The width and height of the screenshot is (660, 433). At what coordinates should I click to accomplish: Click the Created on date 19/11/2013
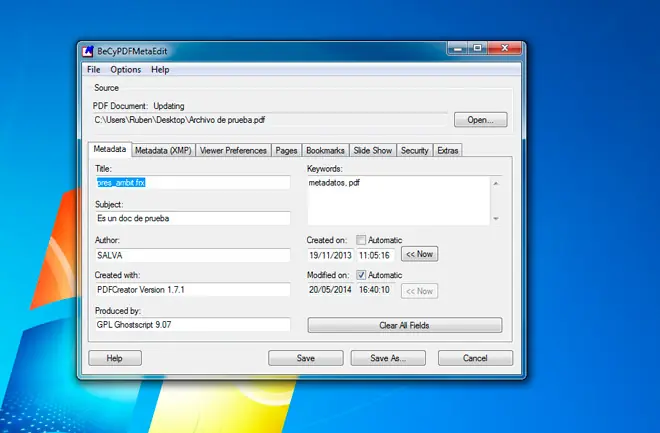(x=330, y=255)
